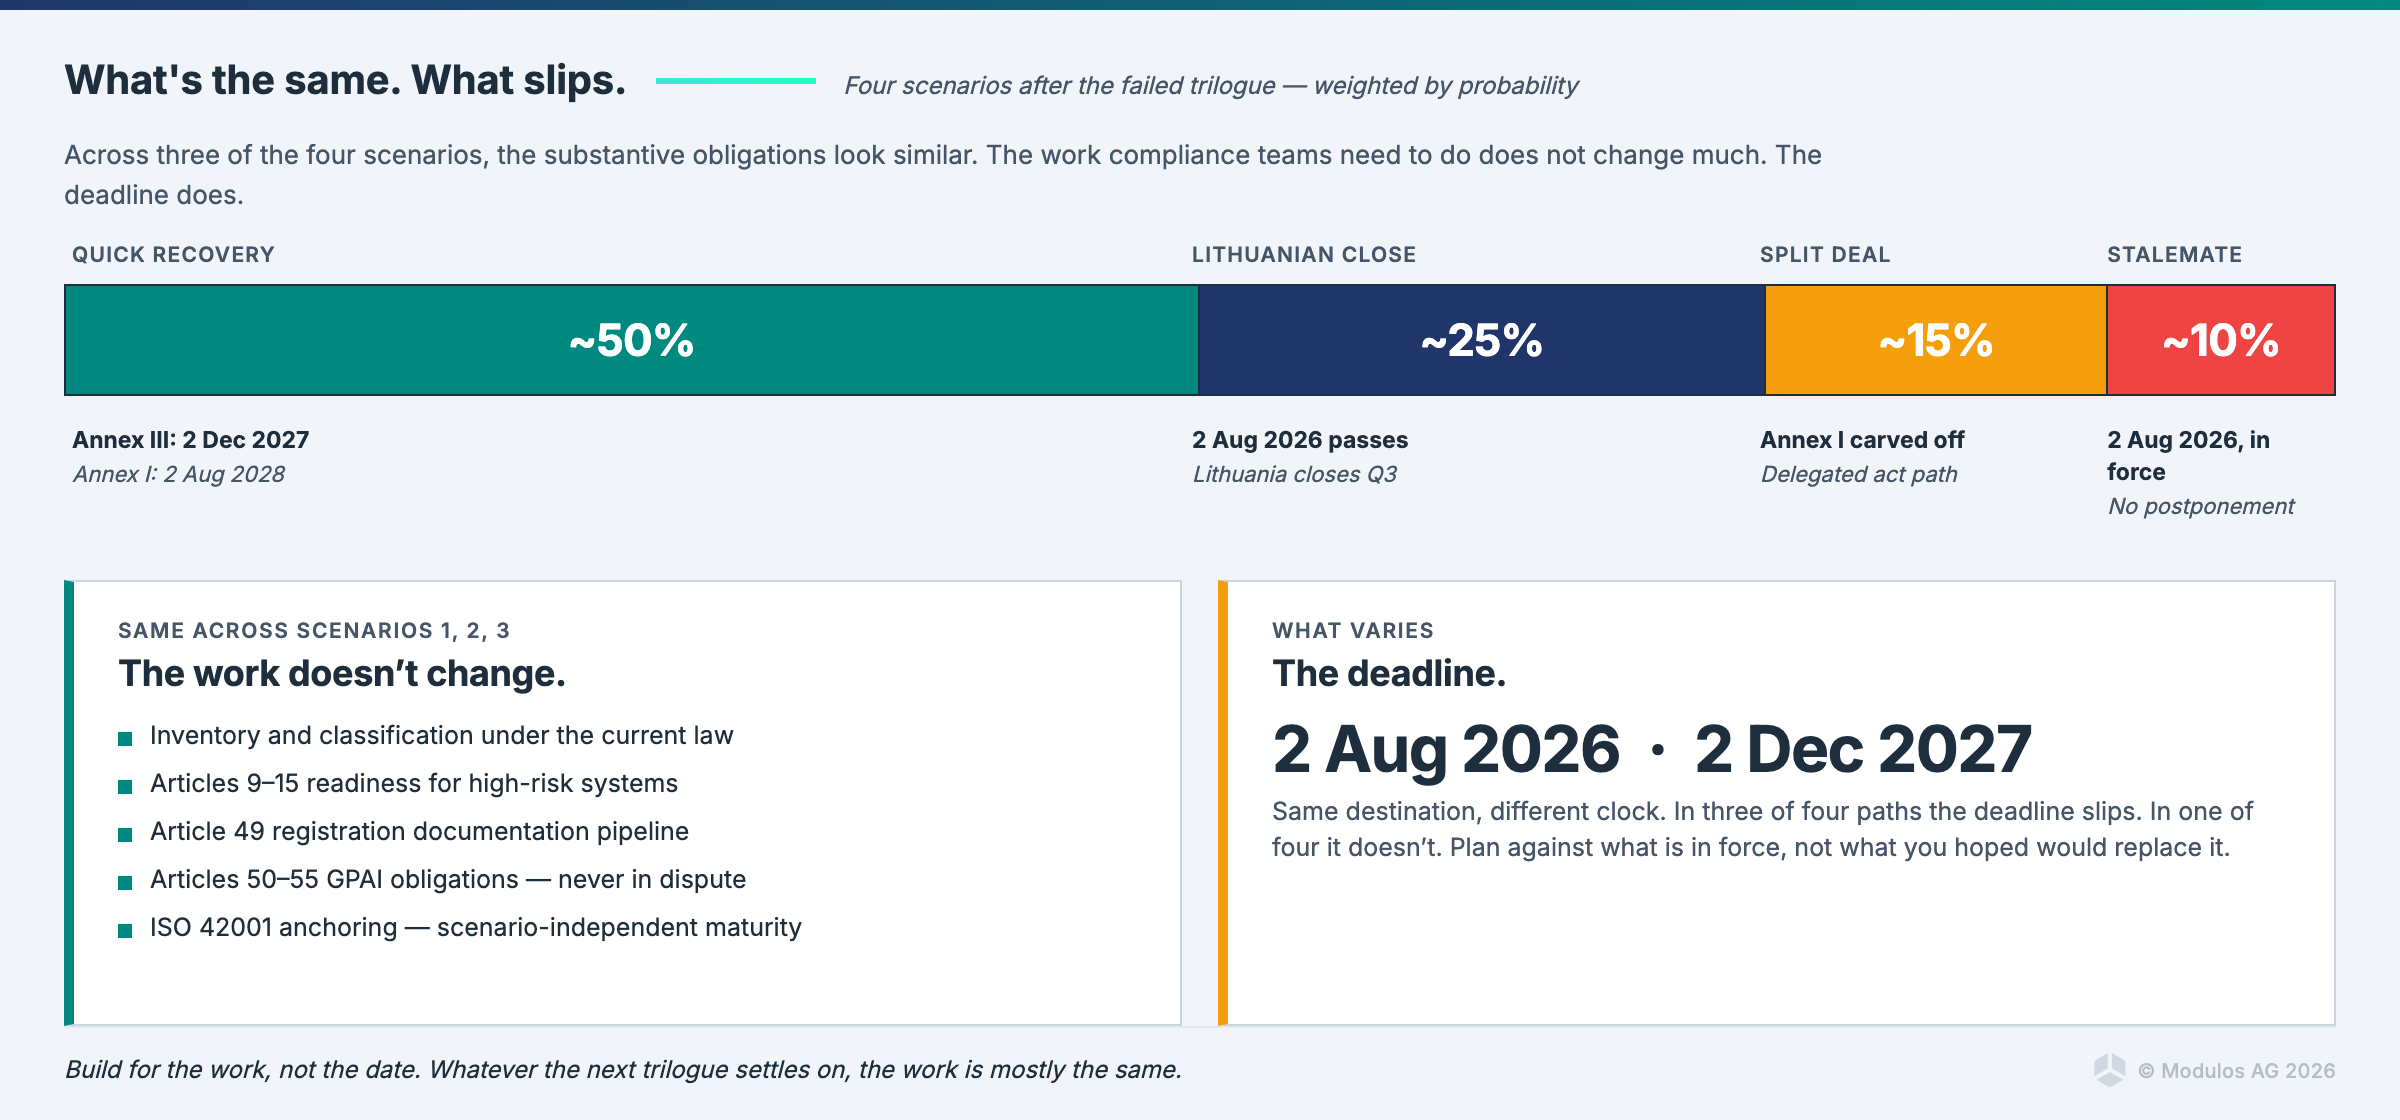Viewport: 2400px width, 1120px height.
Task: Click the "2 Dec 2027" large date text
Action: pyautogui.click(x=1862, y=749)
